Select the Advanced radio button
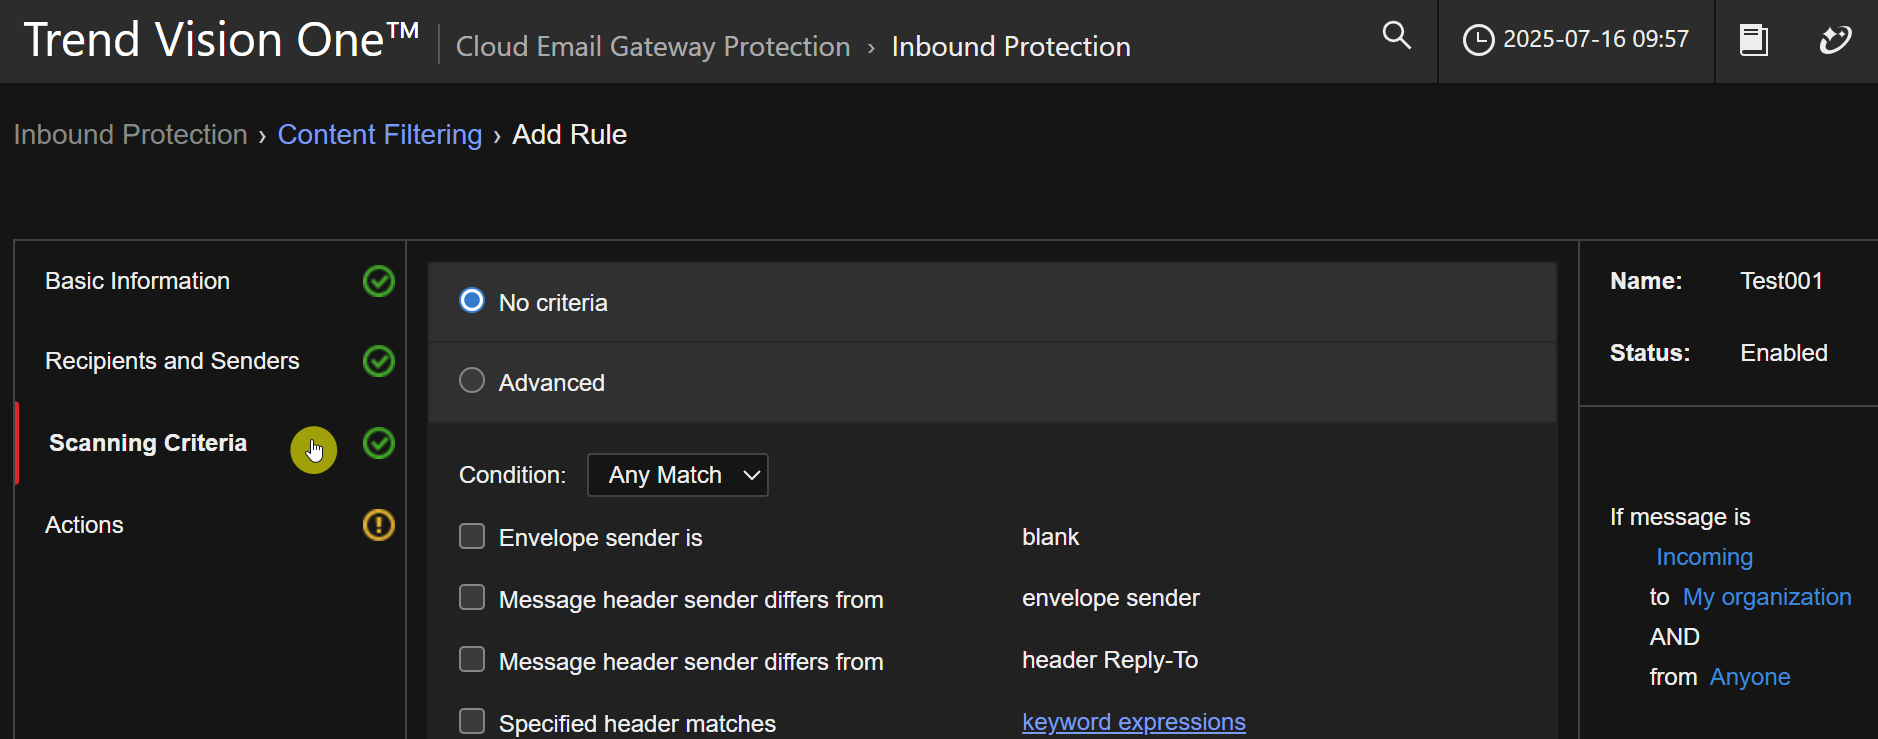 tap(472, 381)
